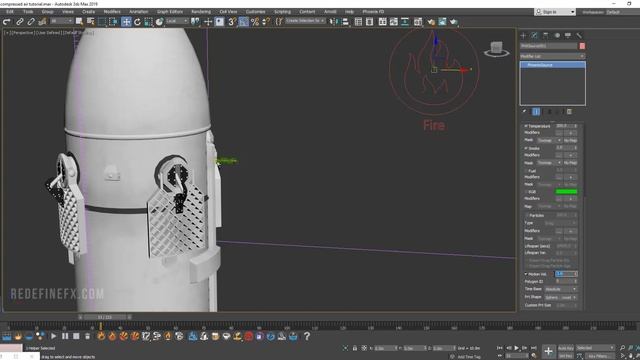This screenshot has height=360, width=640.
Task: Open the Curve Editor icon
Action: coord(393,22)
